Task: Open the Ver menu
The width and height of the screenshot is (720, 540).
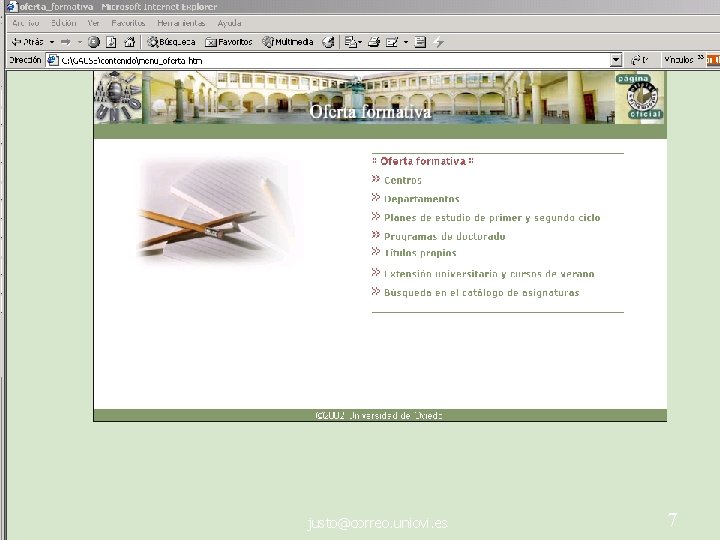Action: [x=94, y=23]
